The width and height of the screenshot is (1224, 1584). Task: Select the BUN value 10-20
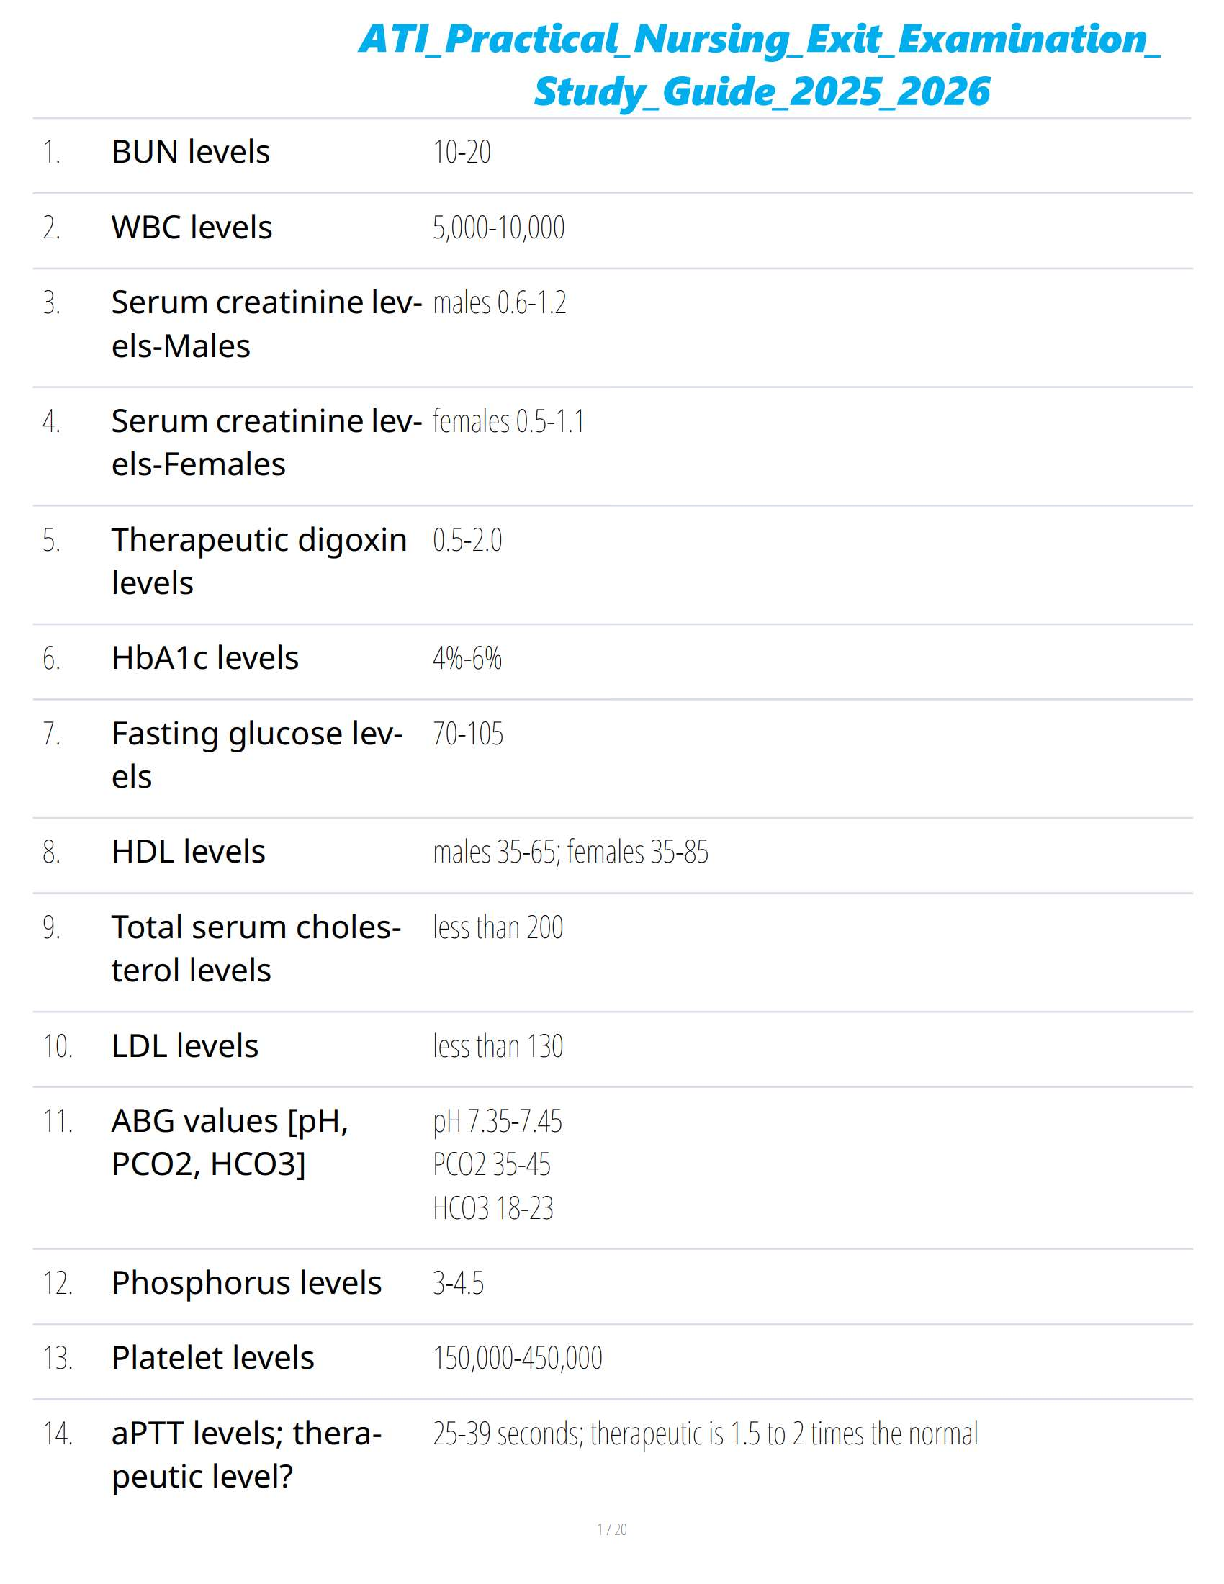[x=461, y=153]
